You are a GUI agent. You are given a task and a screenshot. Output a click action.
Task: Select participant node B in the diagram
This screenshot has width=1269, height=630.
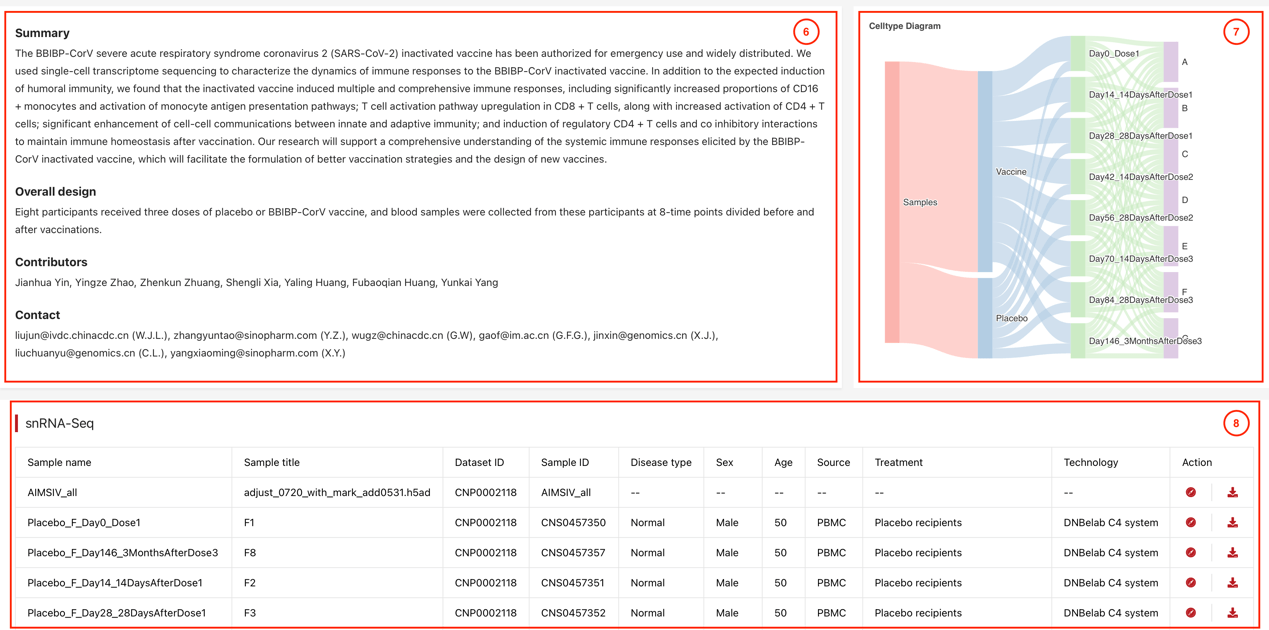click(1171, 108)
